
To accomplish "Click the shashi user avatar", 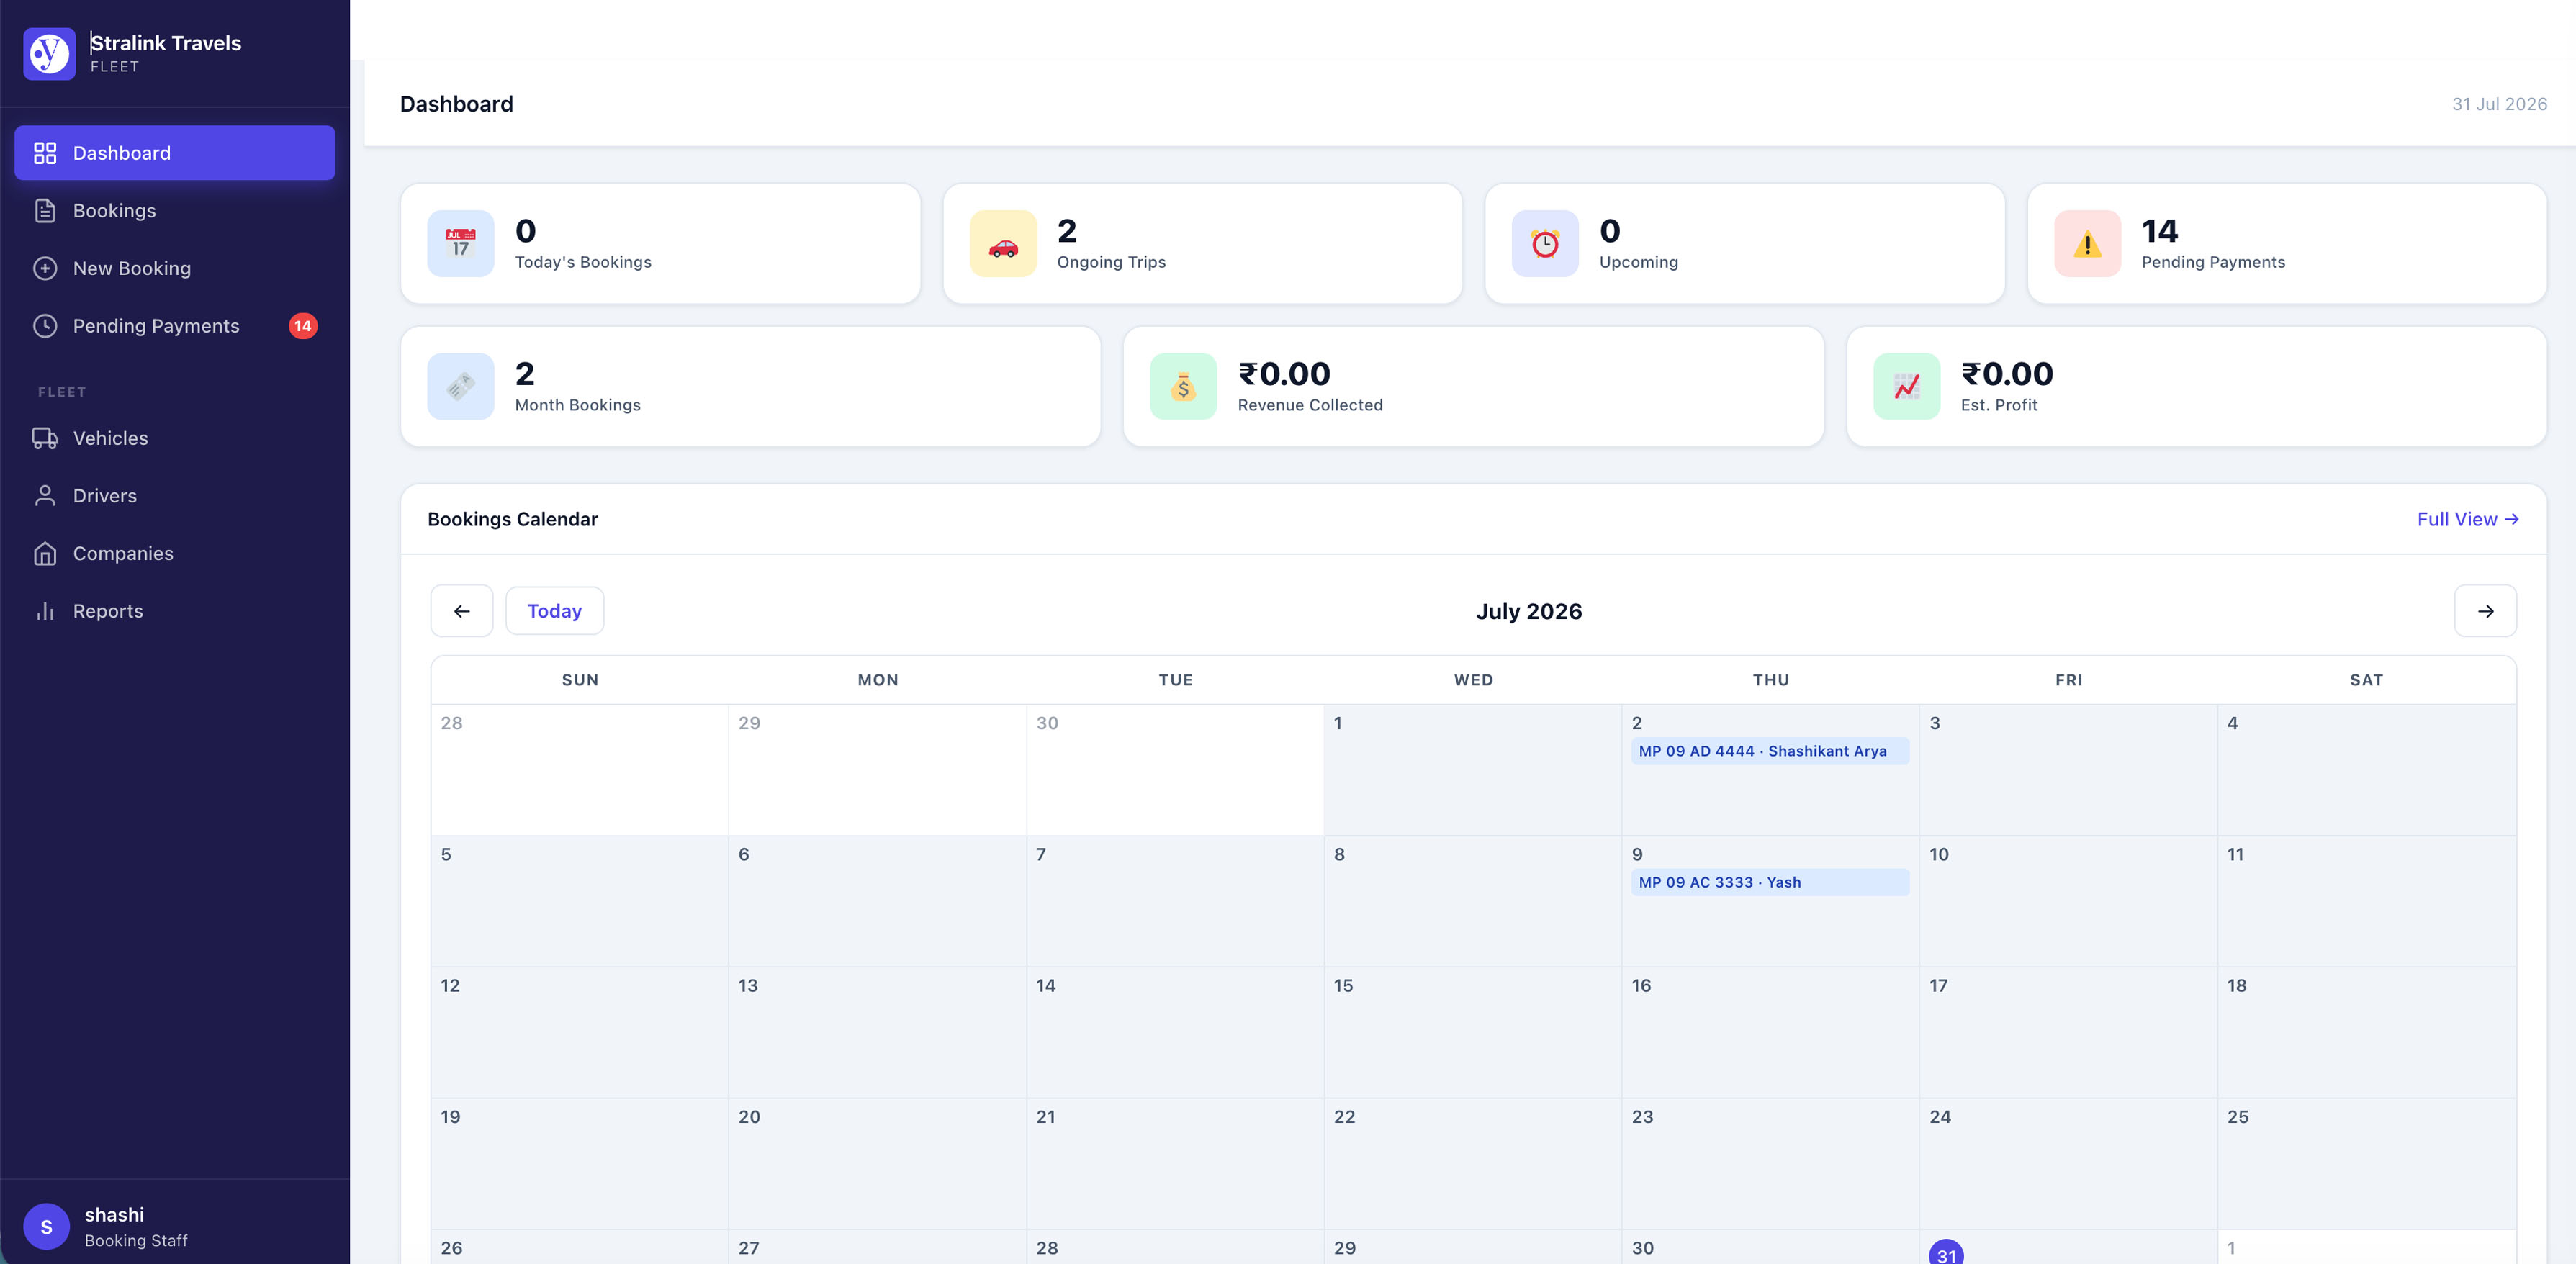I will 46,1226.
